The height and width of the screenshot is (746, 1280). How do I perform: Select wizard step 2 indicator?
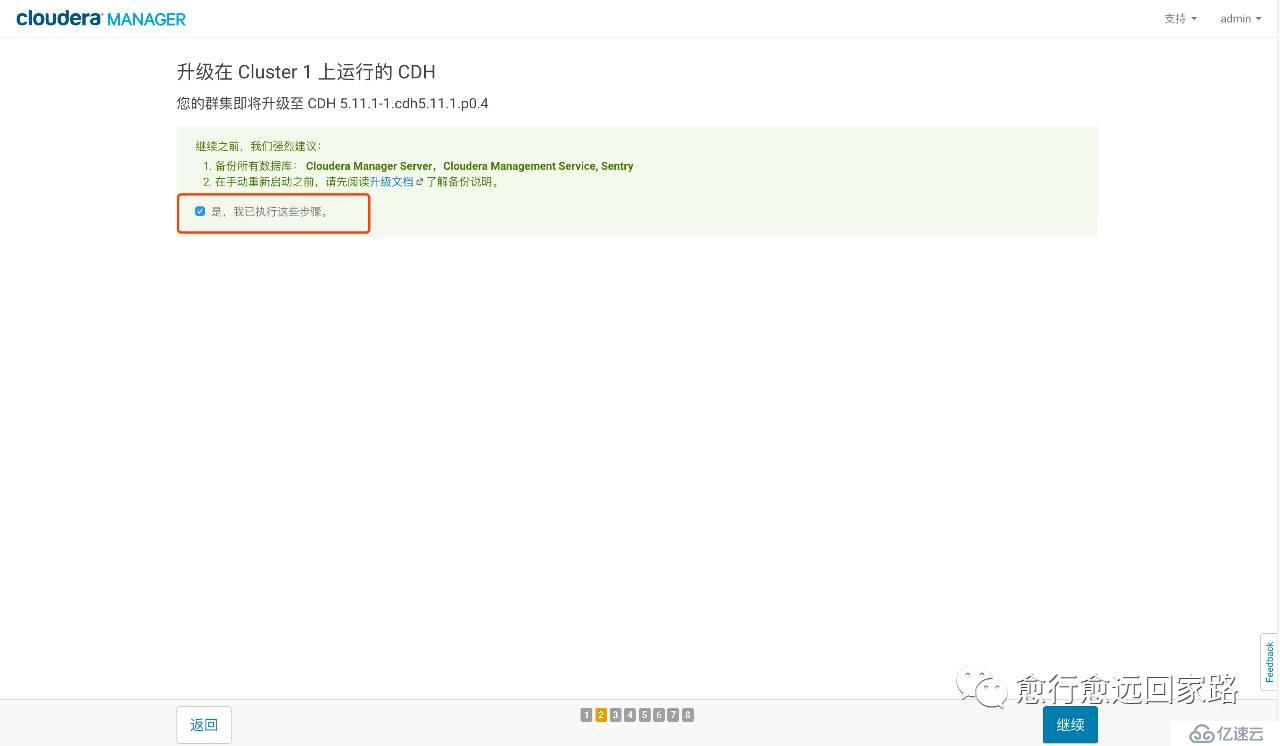pyautogui.click(x=601, y=715)
